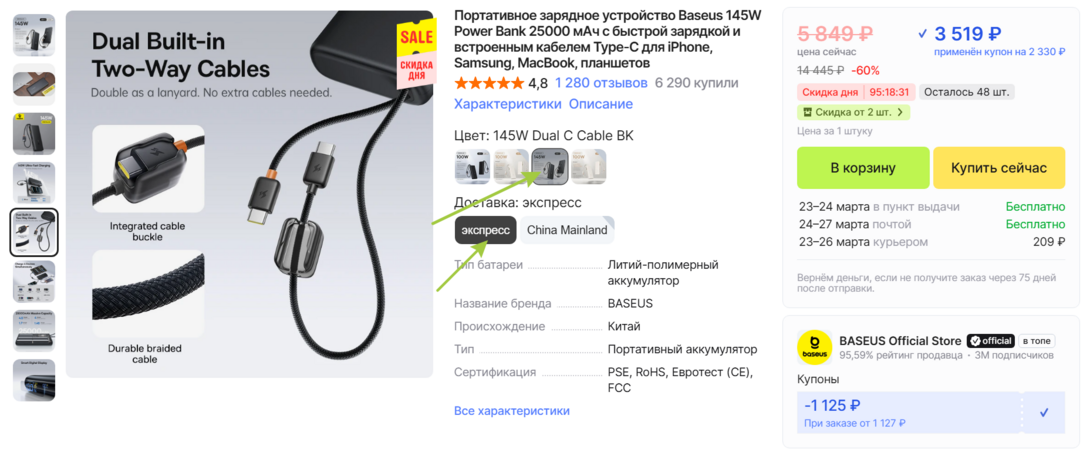Viewport: 1090px width, 463px height.
Task: Select the China Mainland delivery option
Action: coord(567,230)
